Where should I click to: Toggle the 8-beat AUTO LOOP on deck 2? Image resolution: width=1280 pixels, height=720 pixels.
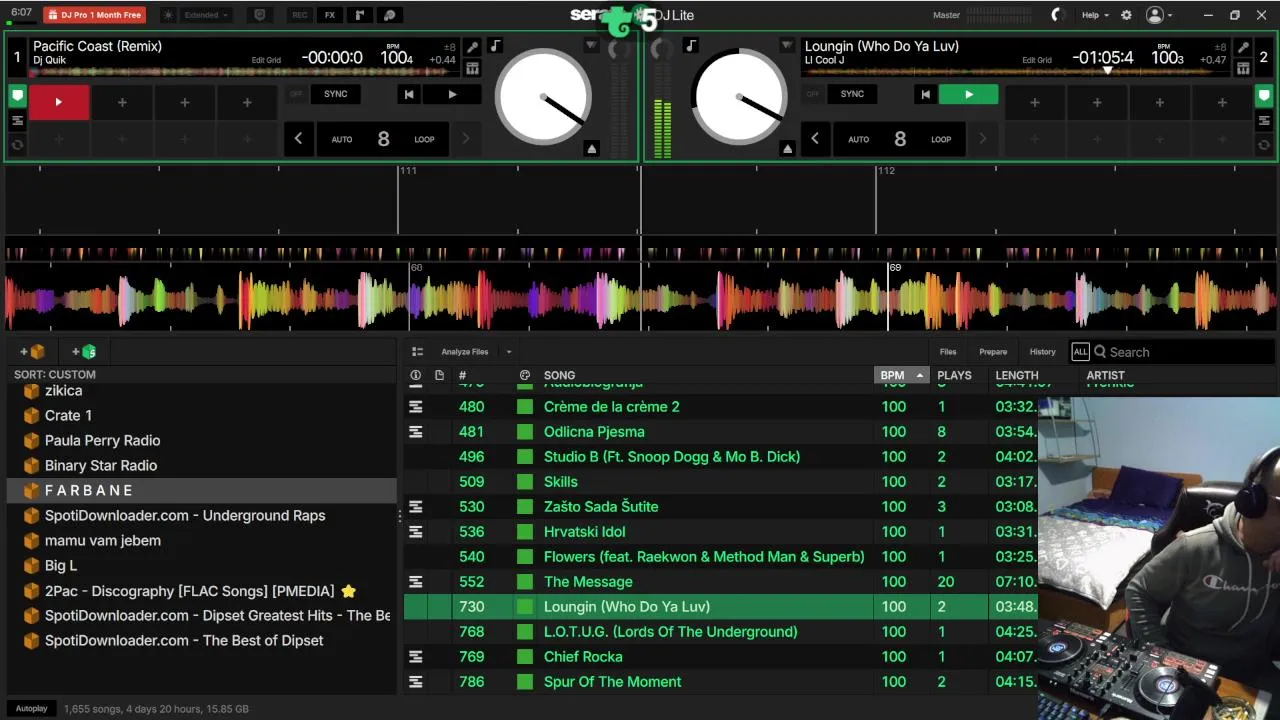[x=899, y=139]
